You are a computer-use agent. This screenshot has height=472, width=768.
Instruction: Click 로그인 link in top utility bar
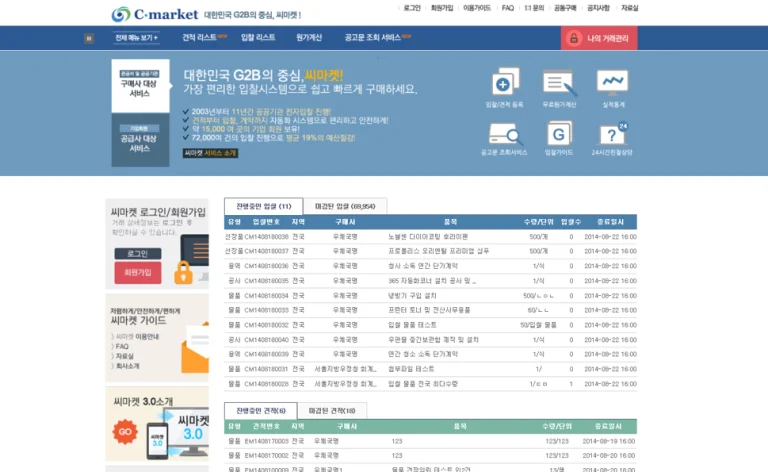tap(412, 8)
